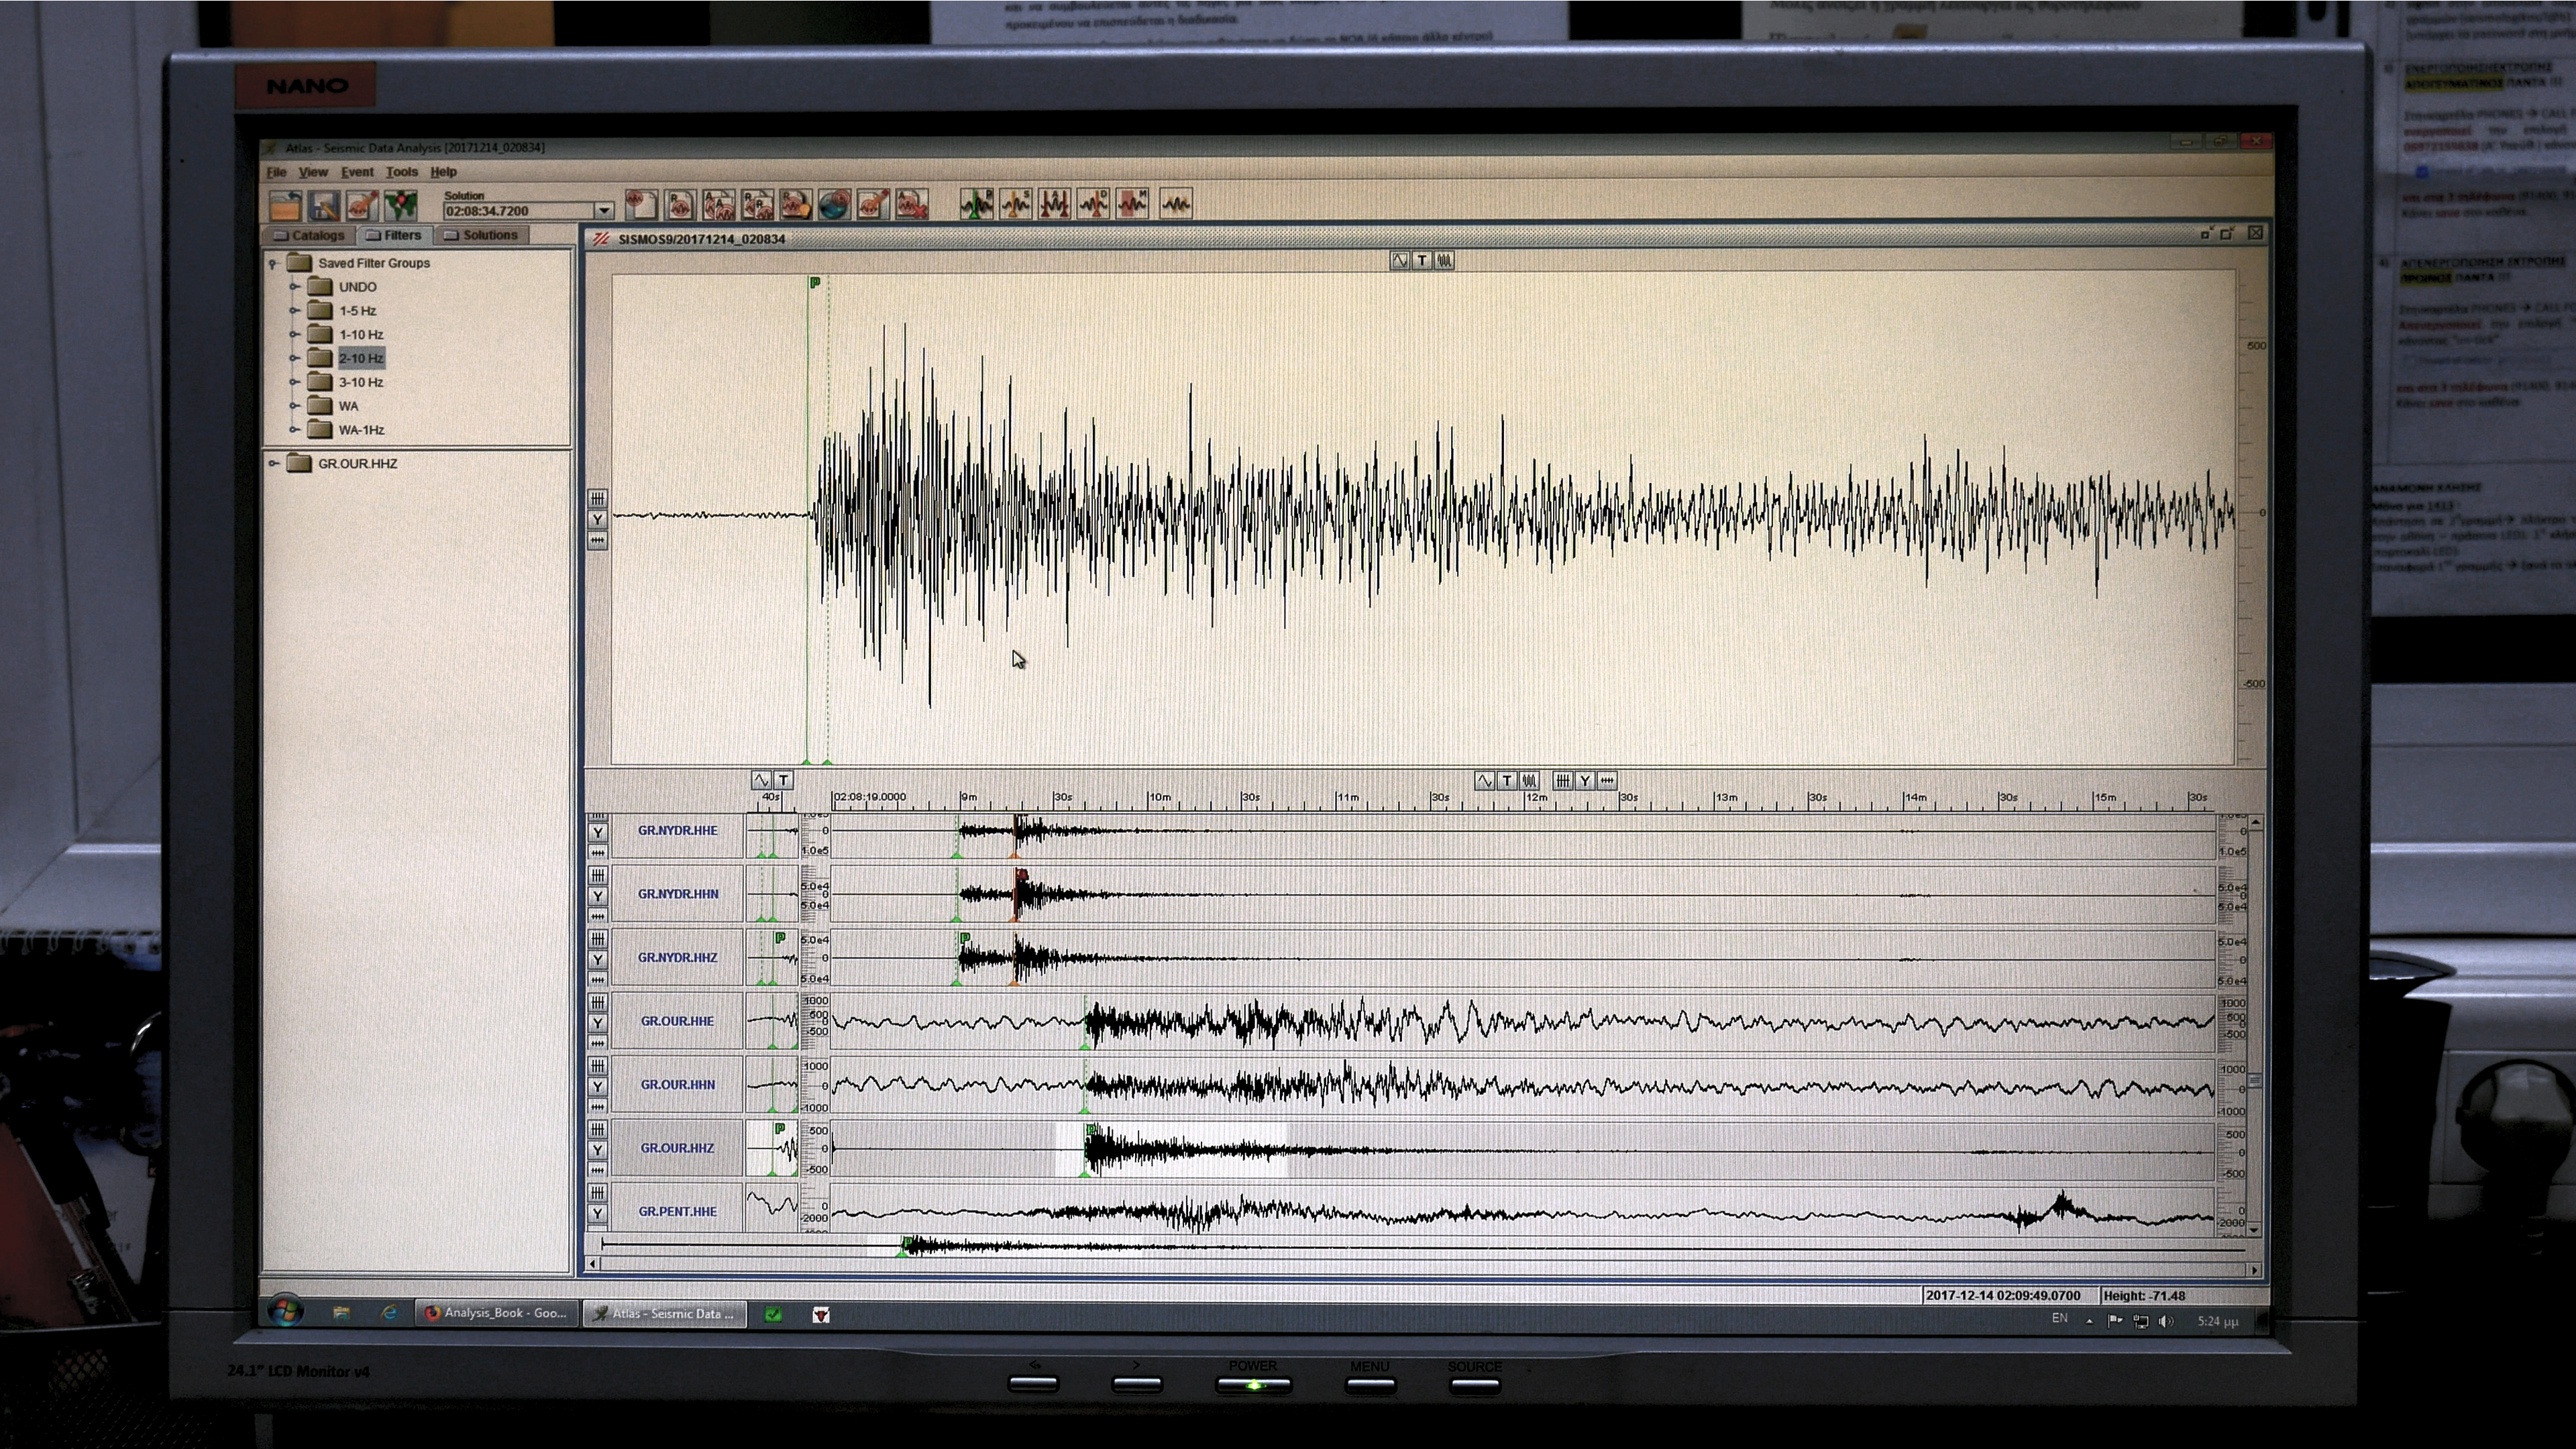
Task: Click the delete solution icon with red X
Action: point(911,204)
